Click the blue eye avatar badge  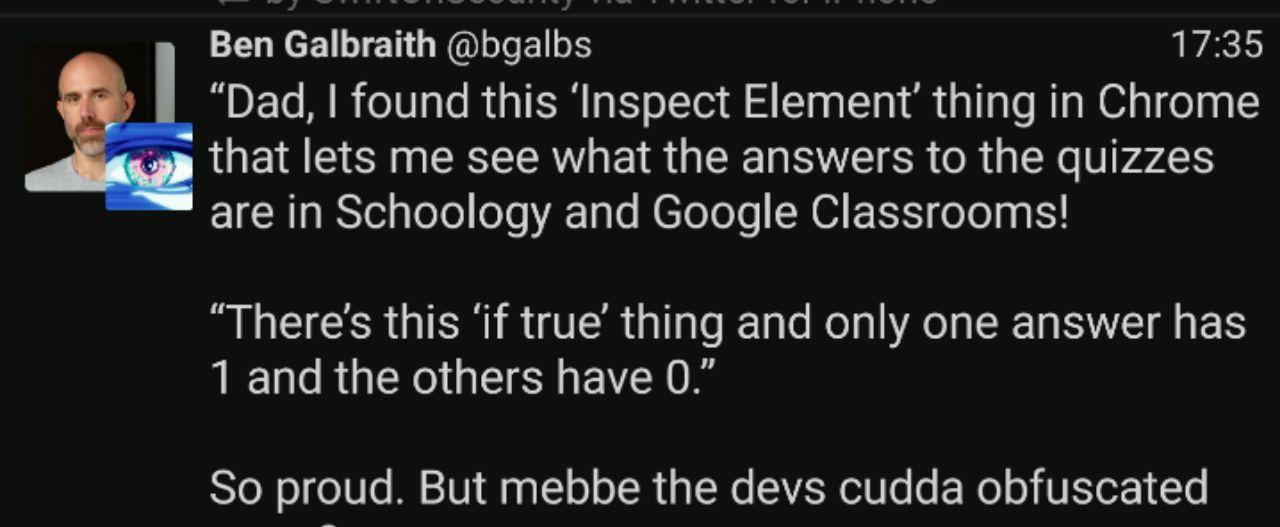tap(149, 166)
